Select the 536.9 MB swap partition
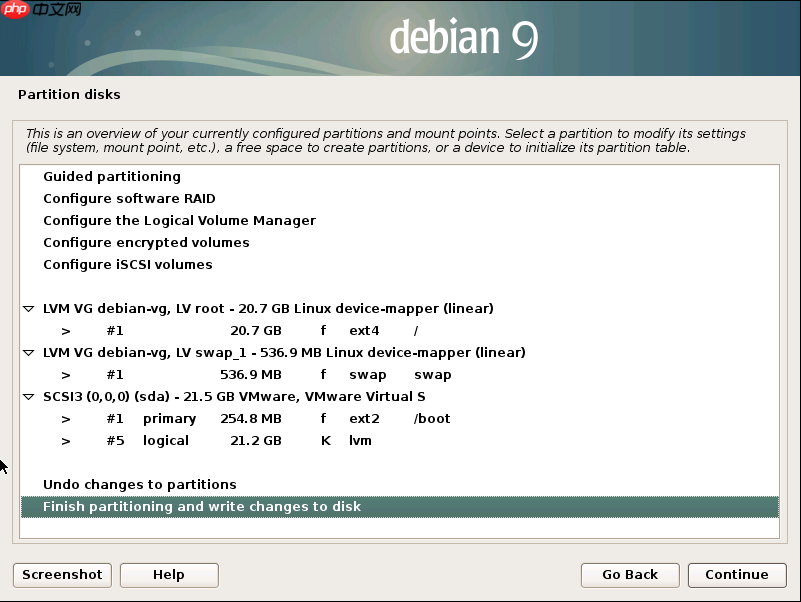This screenshot has height=602, width=801. [x=250, y=374]
